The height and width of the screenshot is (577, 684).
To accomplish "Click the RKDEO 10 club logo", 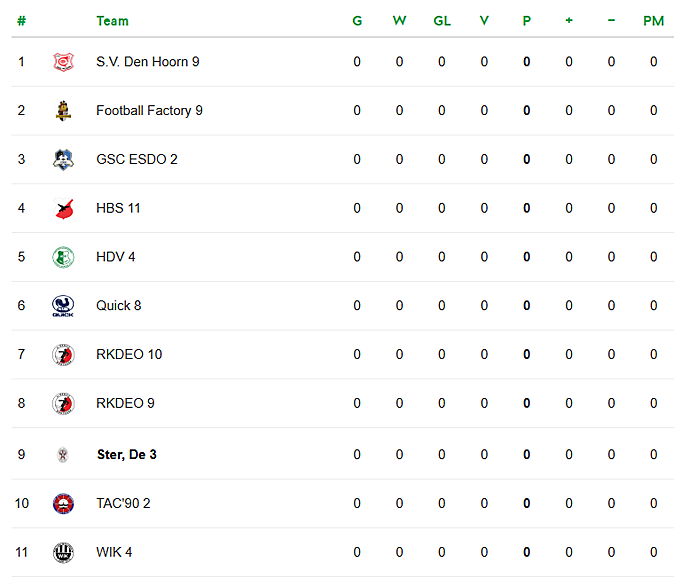I will pos(63,355).
